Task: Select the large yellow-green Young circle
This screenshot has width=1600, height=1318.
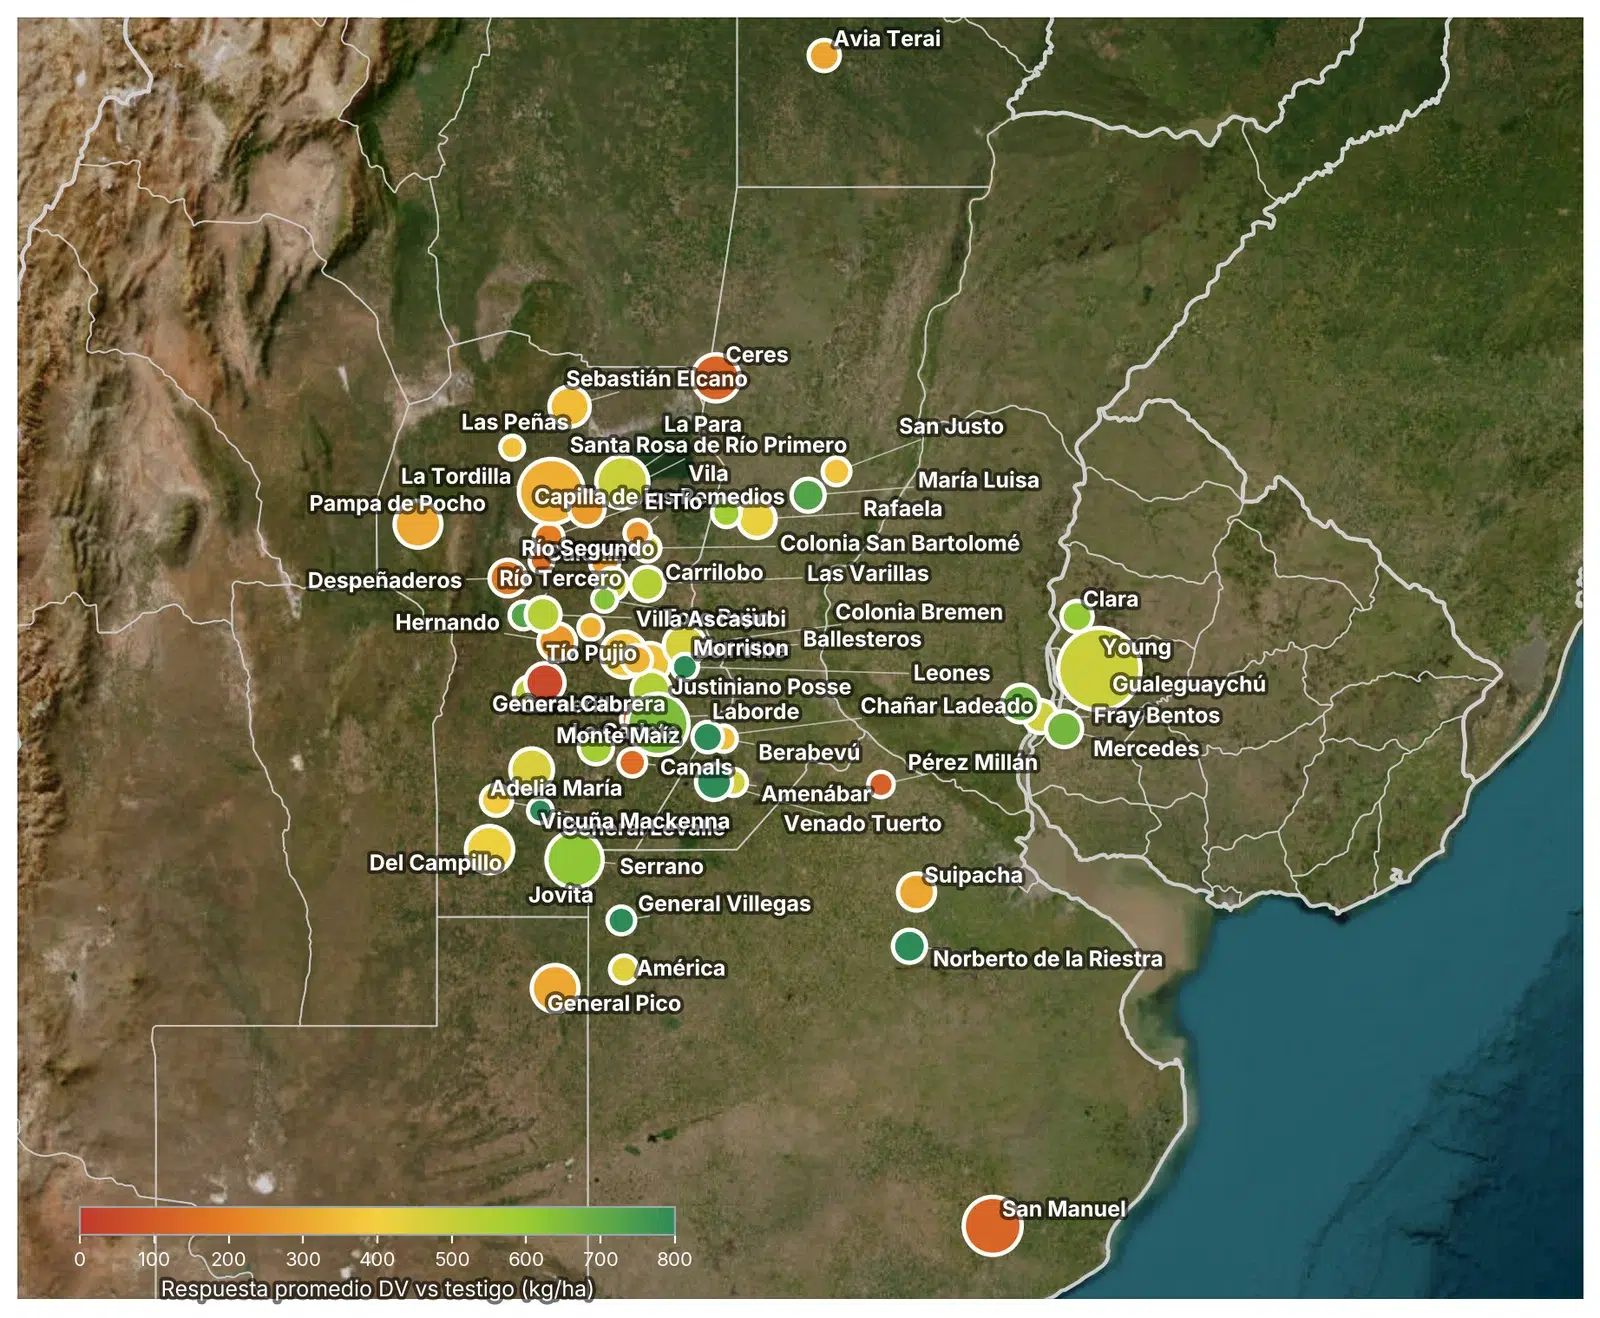Action: coord(1099,669)
